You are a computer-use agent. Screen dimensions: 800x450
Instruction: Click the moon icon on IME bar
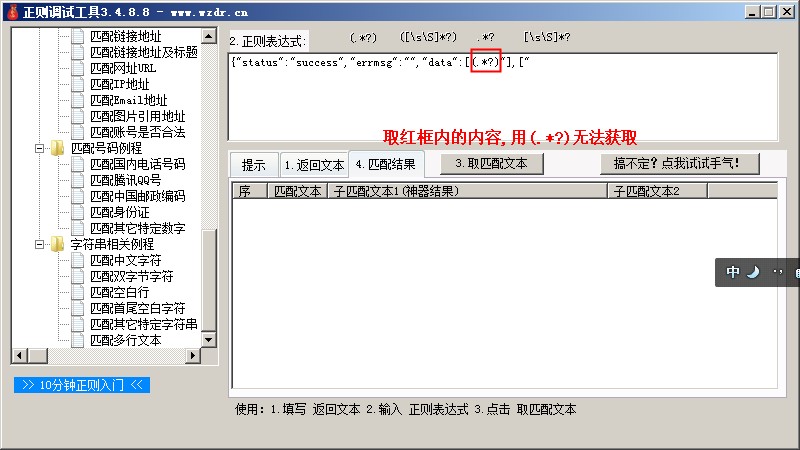click(753, 272)
